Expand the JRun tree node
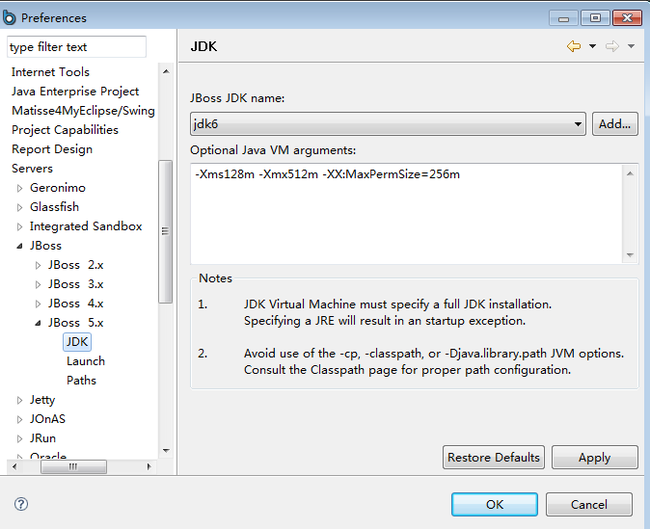Screen dimensions: 650x529 (19, 439)
